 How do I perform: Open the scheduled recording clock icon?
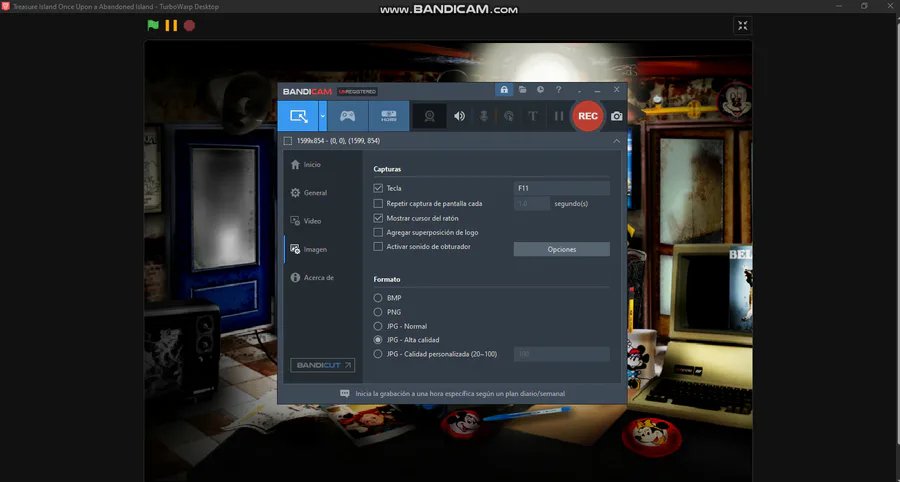[540, 90]
